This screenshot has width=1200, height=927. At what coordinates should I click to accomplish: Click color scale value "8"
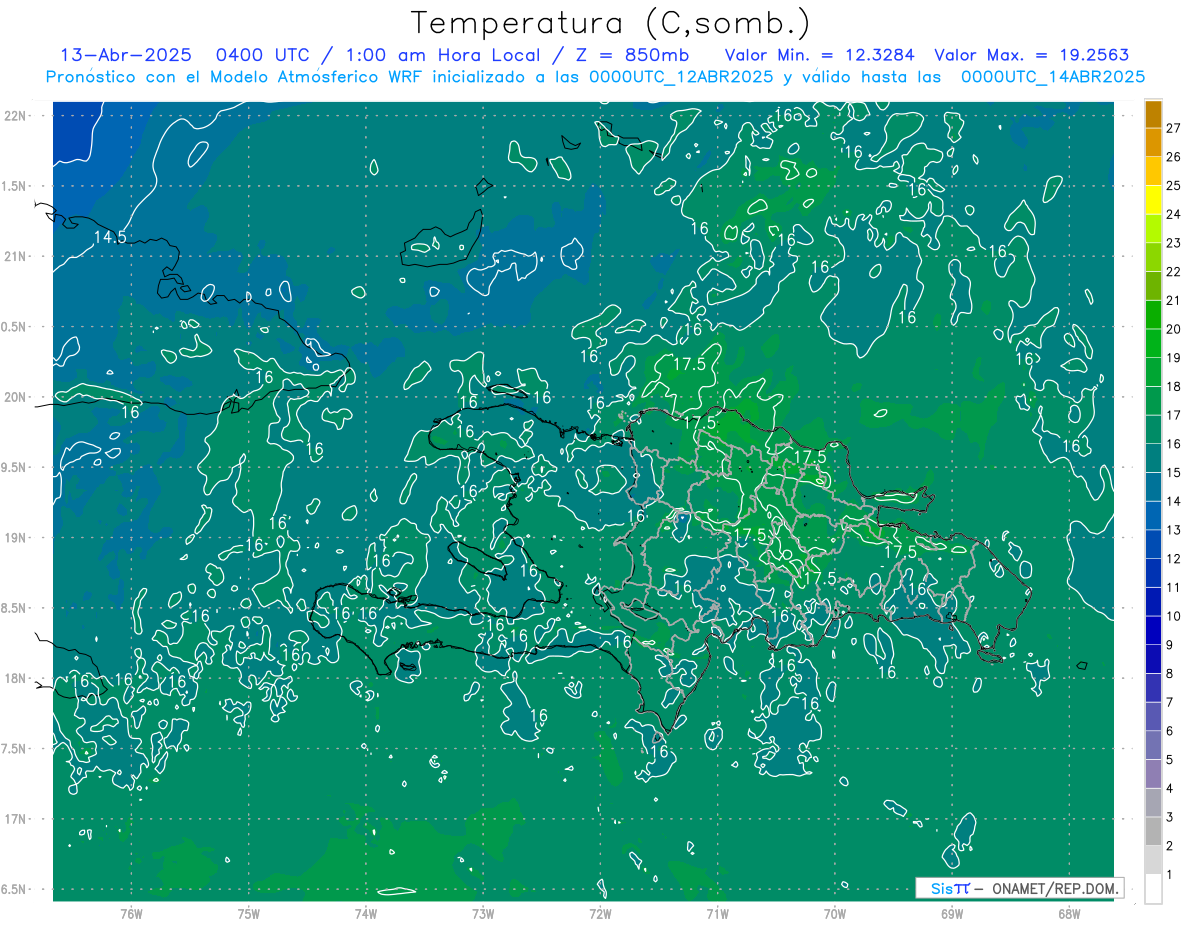tap(1170, 673)
